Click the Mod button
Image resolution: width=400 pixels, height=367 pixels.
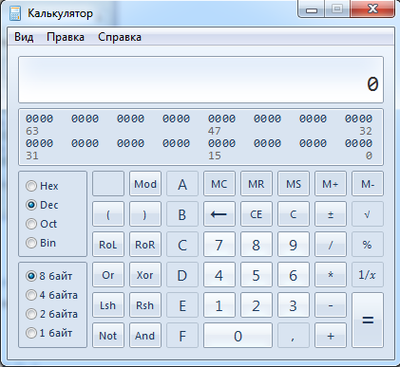145,184
